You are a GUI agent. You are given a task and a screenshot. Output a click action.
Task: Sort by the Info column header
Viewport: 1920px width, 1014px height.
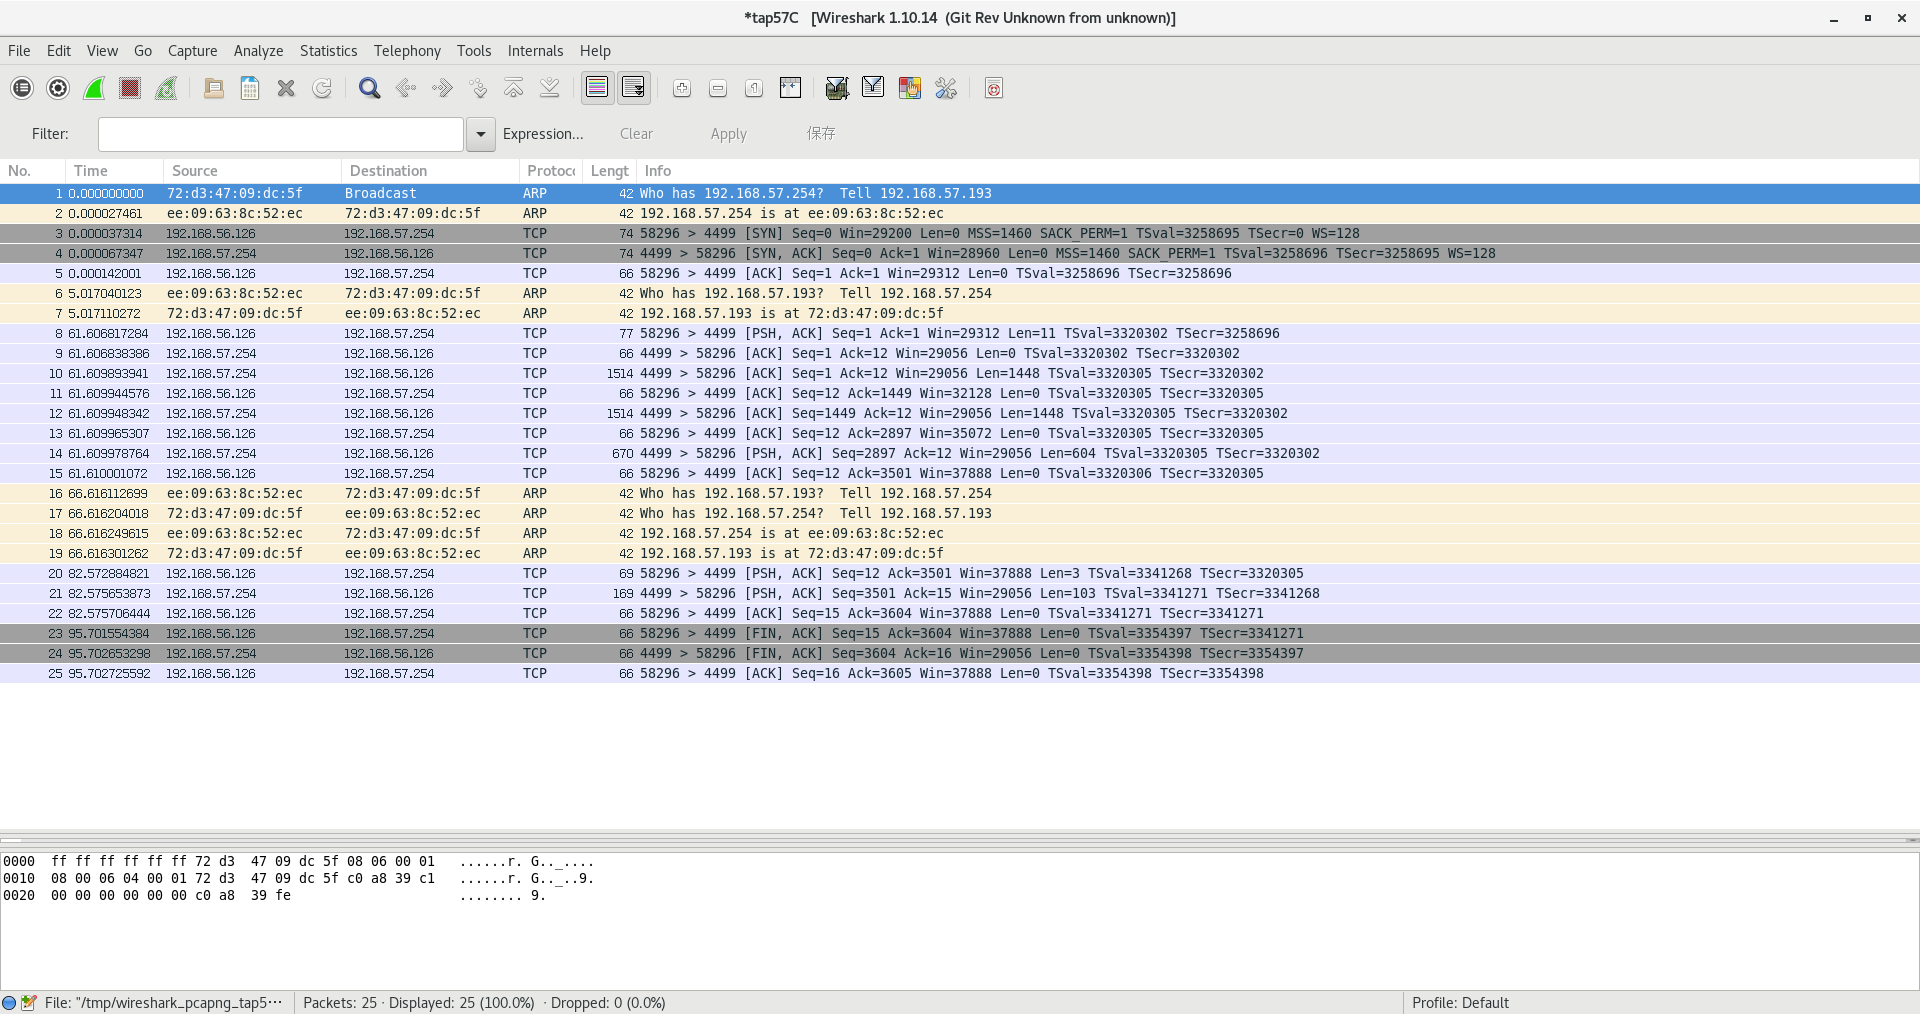1278,171
